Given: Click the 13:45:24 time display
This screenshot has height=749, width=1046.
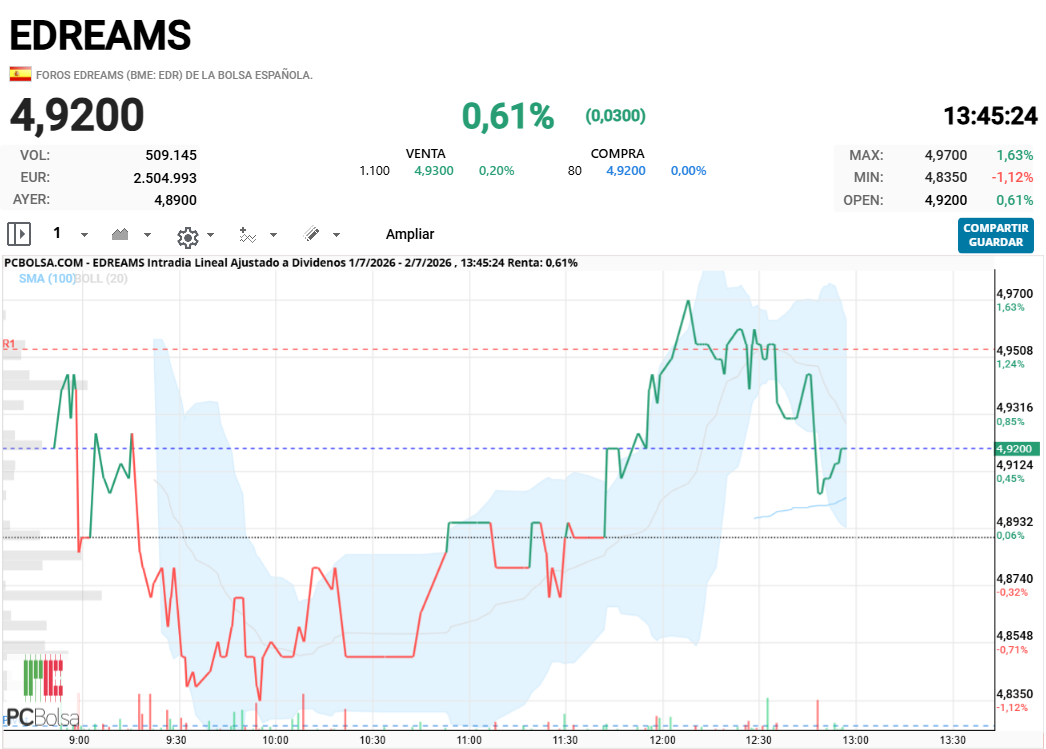Looking at the screenshot, I should point(990,116).
